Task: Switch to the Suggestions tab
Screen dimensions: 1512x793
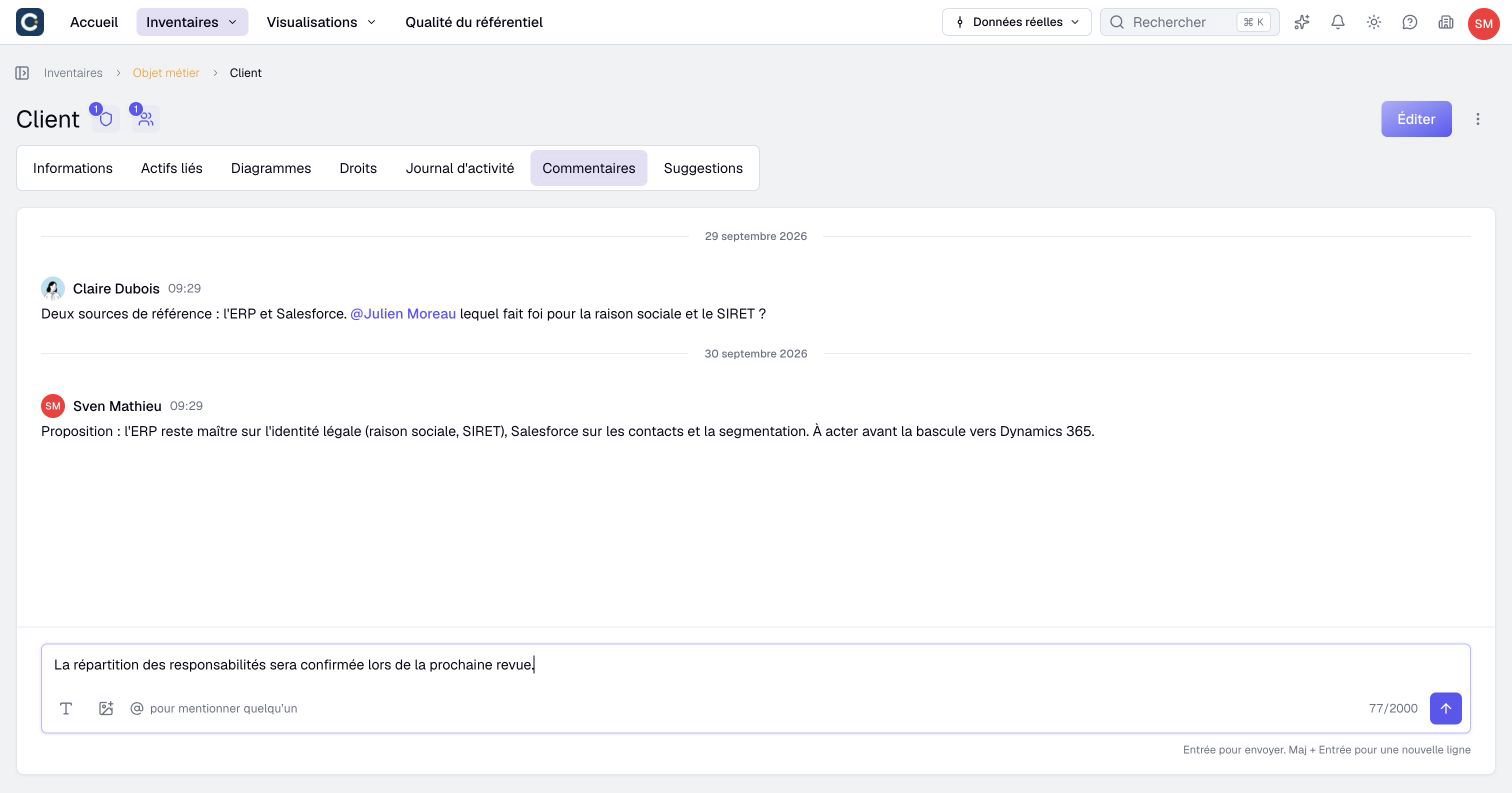Action: click(x=703, y=168)
